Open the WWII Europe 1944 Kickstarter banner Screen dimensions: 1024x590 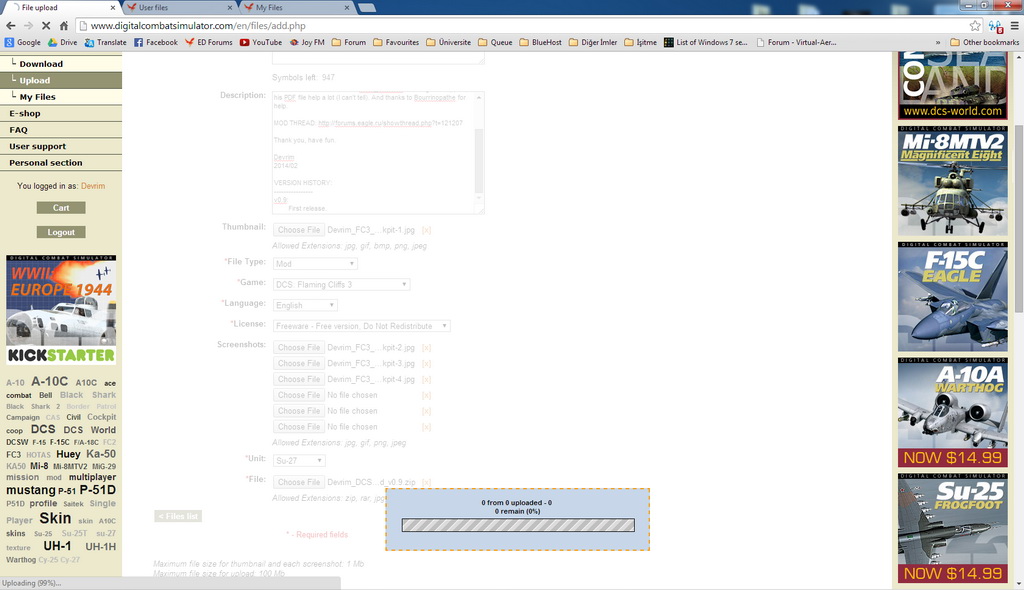[x=61, y=310]
